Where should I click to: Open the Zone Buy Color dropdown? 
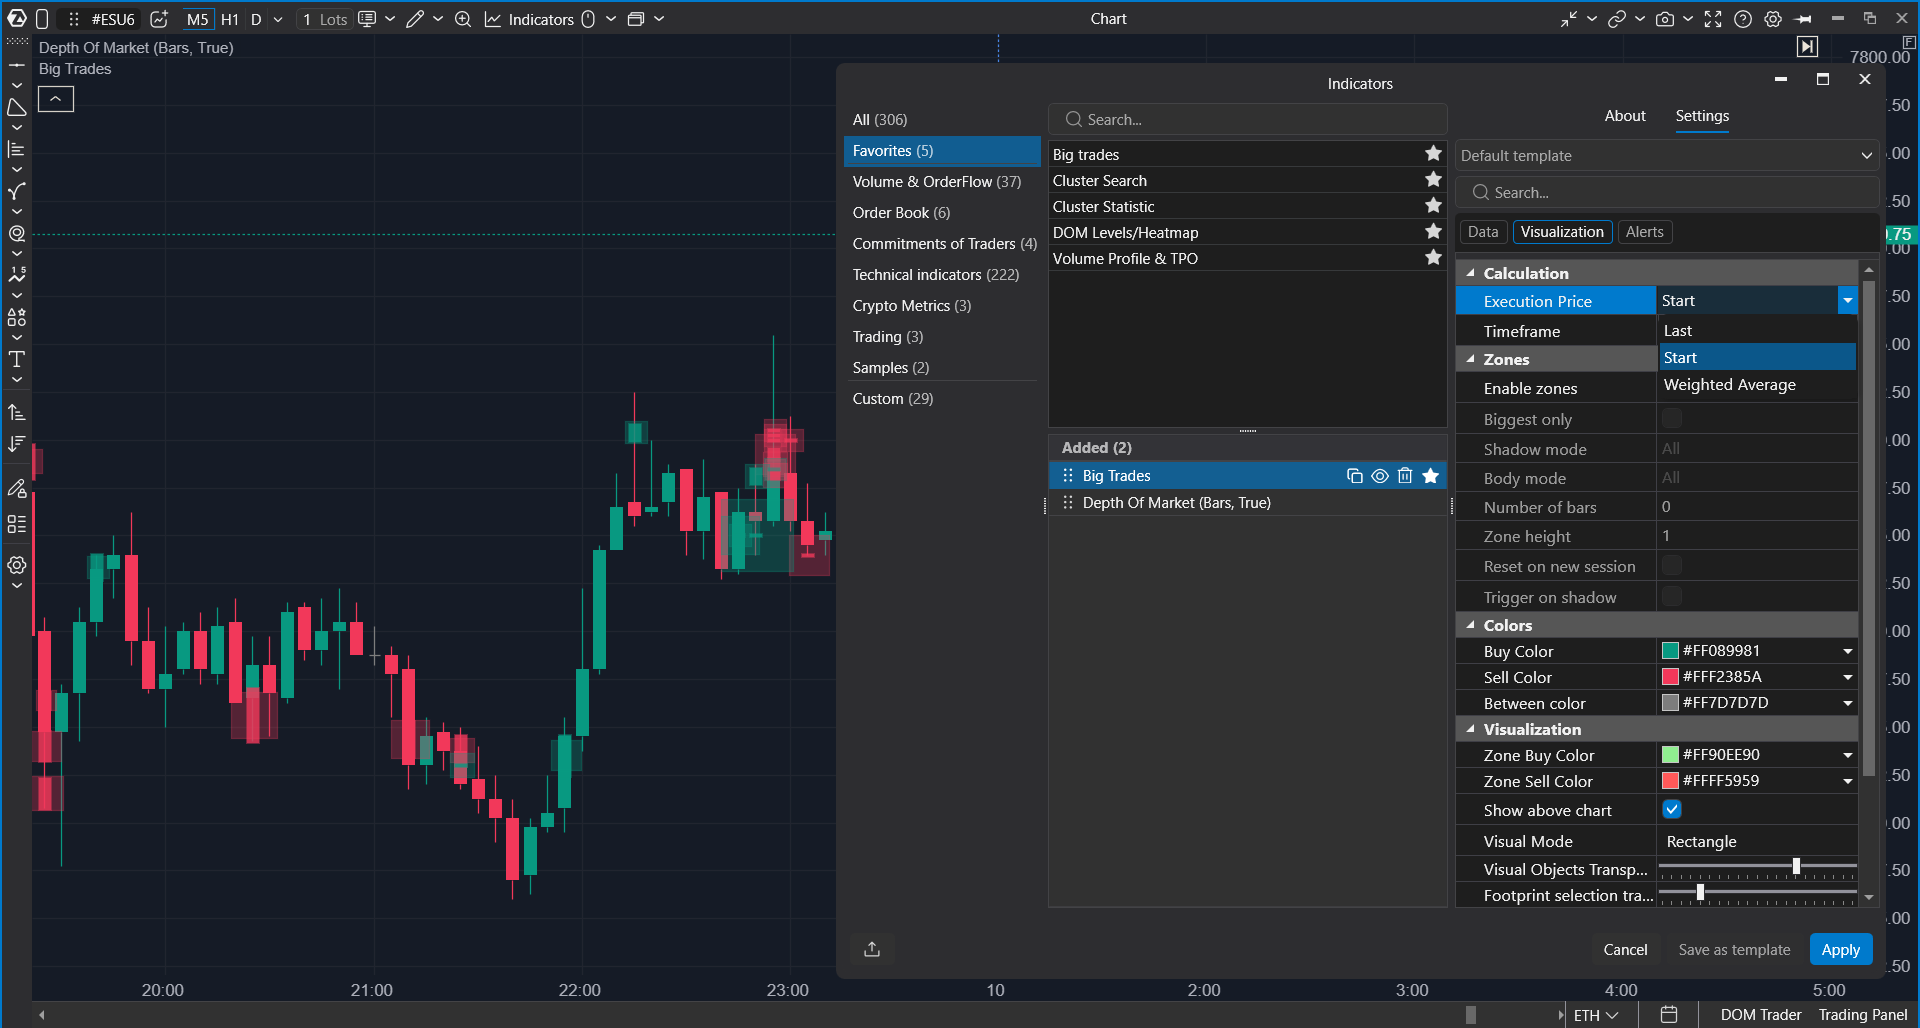(1847, 755)
